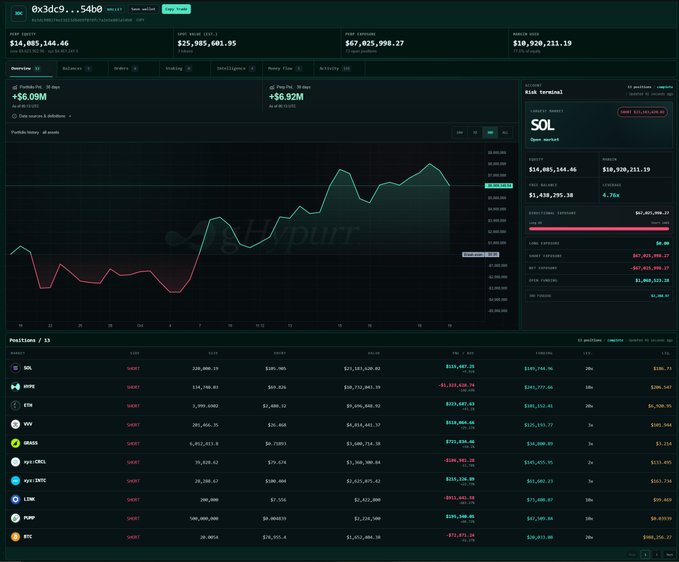Click the Spot value $25,985,601.95
The height and width of the screenshot is (562, 679).
[x=207, y=43]
